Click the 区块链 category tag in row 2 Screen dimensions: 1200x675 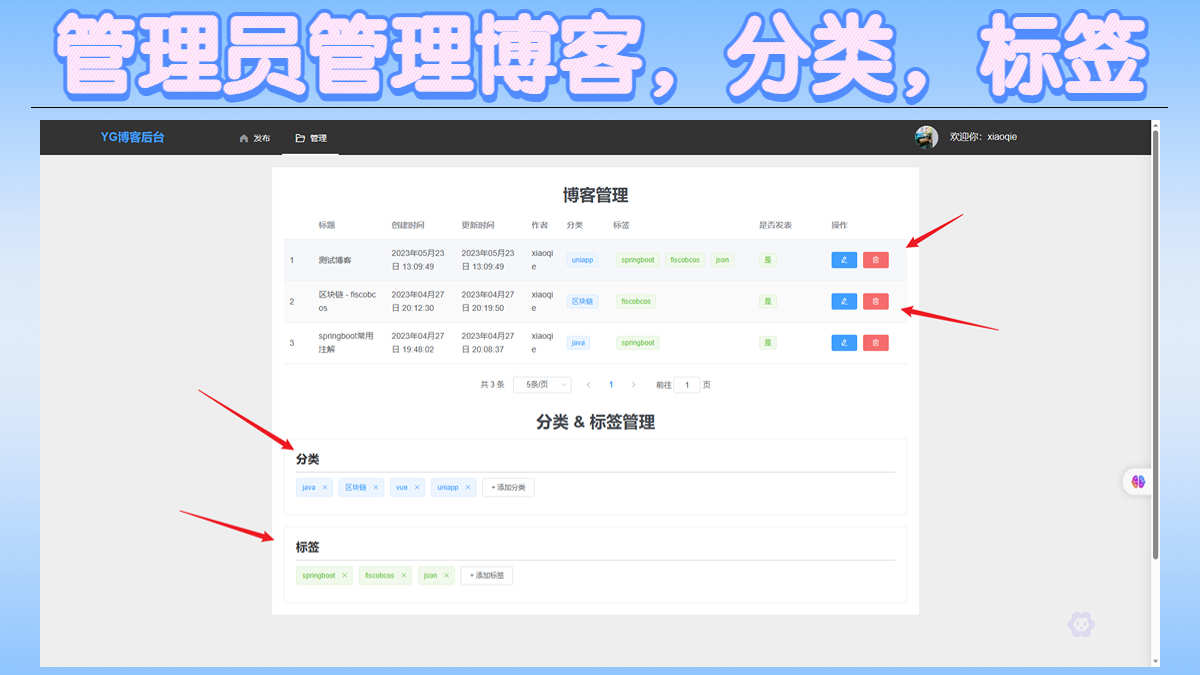(x=582, y=301)
